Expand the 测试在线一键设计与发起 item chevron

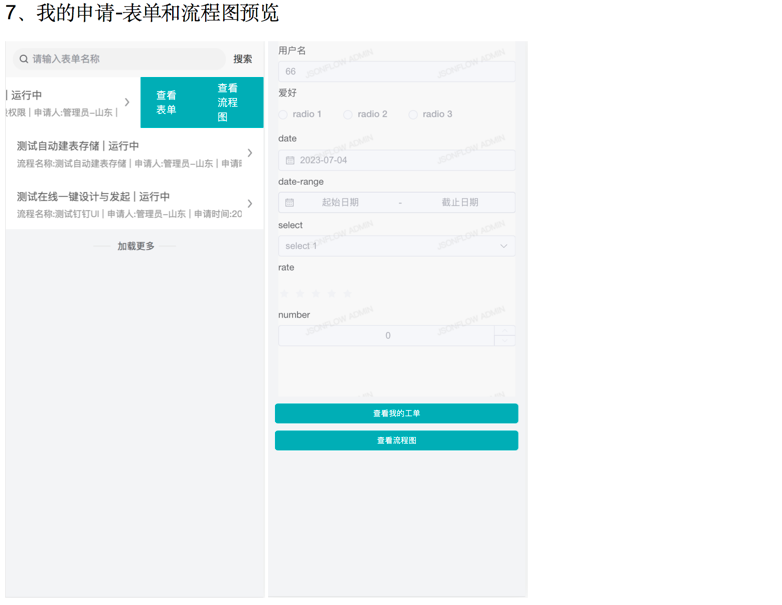point(250,204)
